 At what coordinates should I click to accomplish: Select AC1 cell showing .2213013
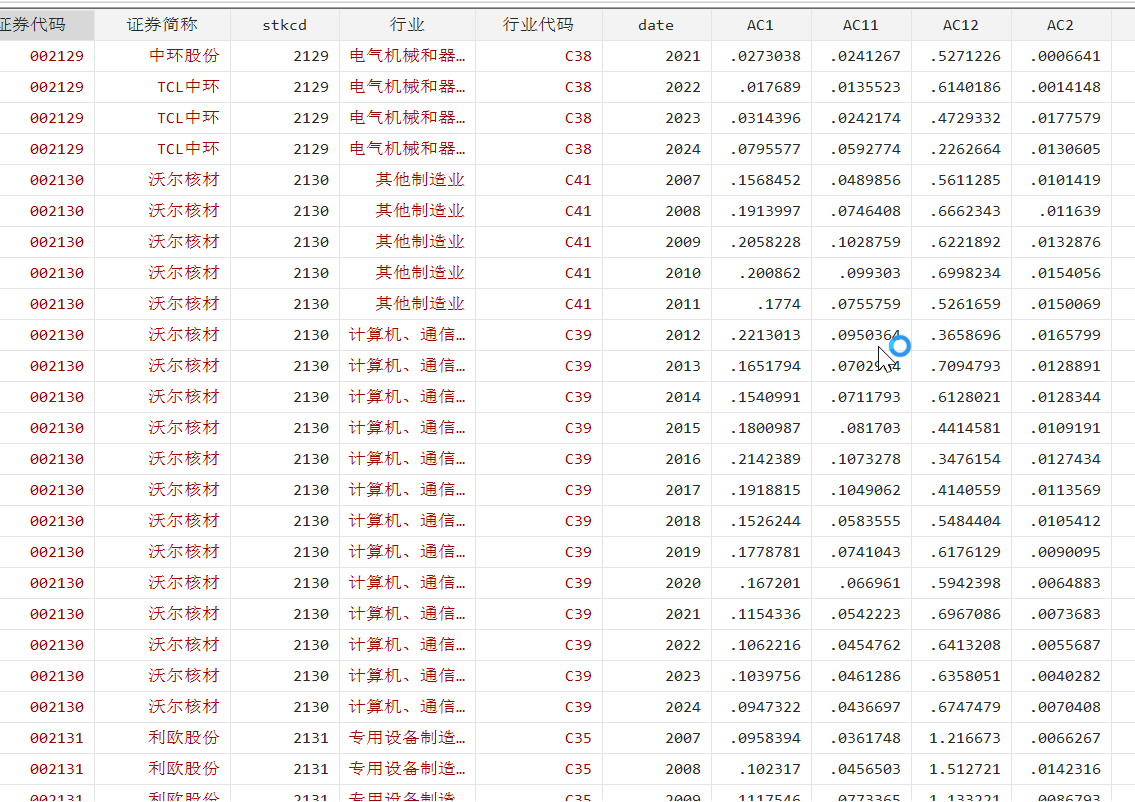(765, 335)
